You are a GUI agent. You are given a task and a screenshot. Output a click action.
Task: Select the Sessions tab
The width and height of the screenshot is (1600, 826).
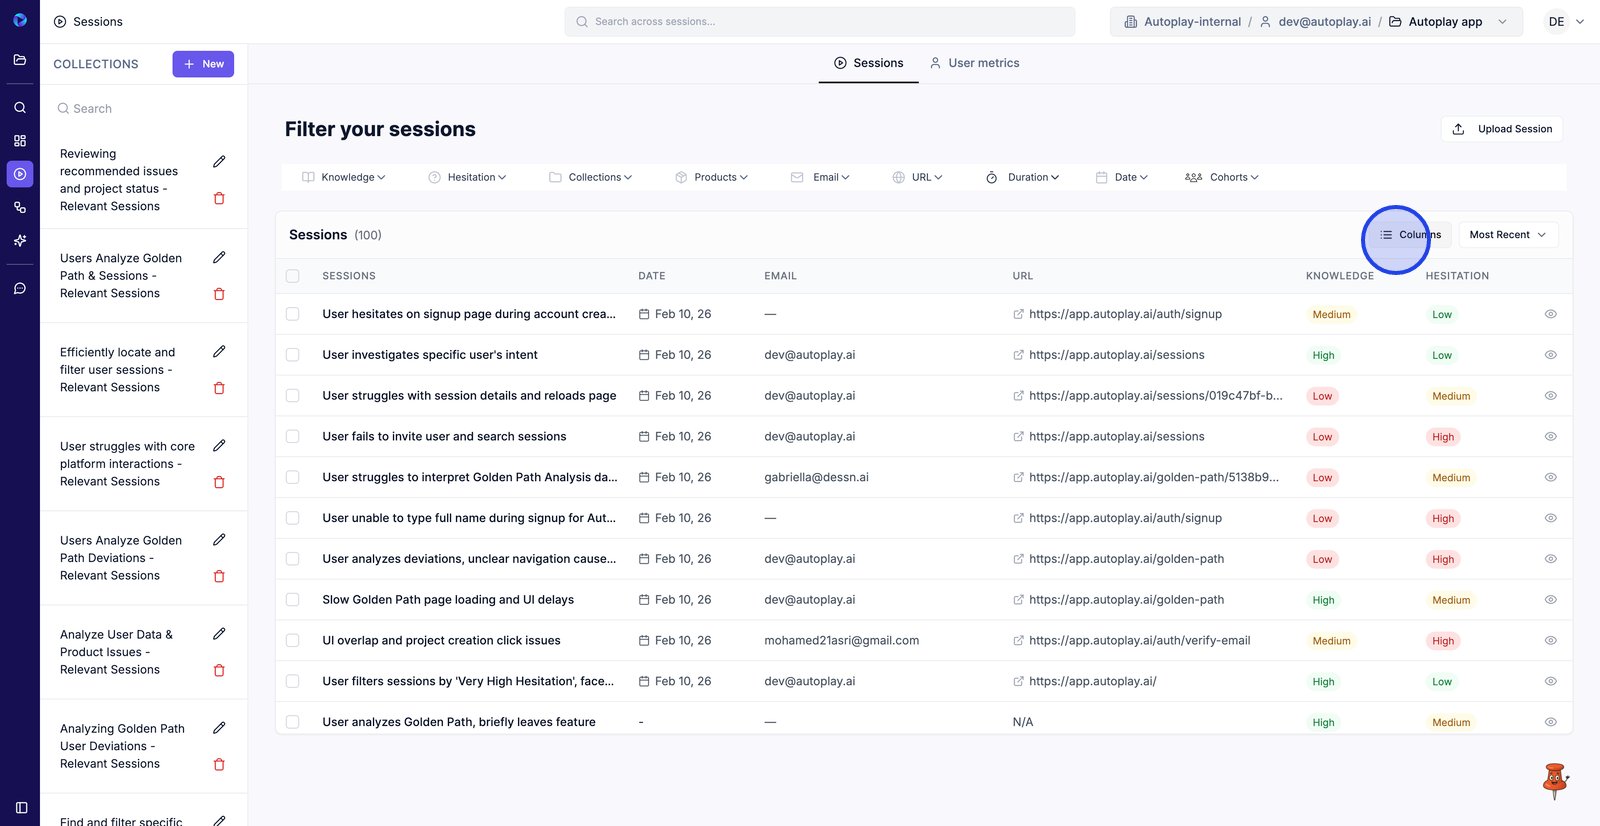[x=868, y=63]
